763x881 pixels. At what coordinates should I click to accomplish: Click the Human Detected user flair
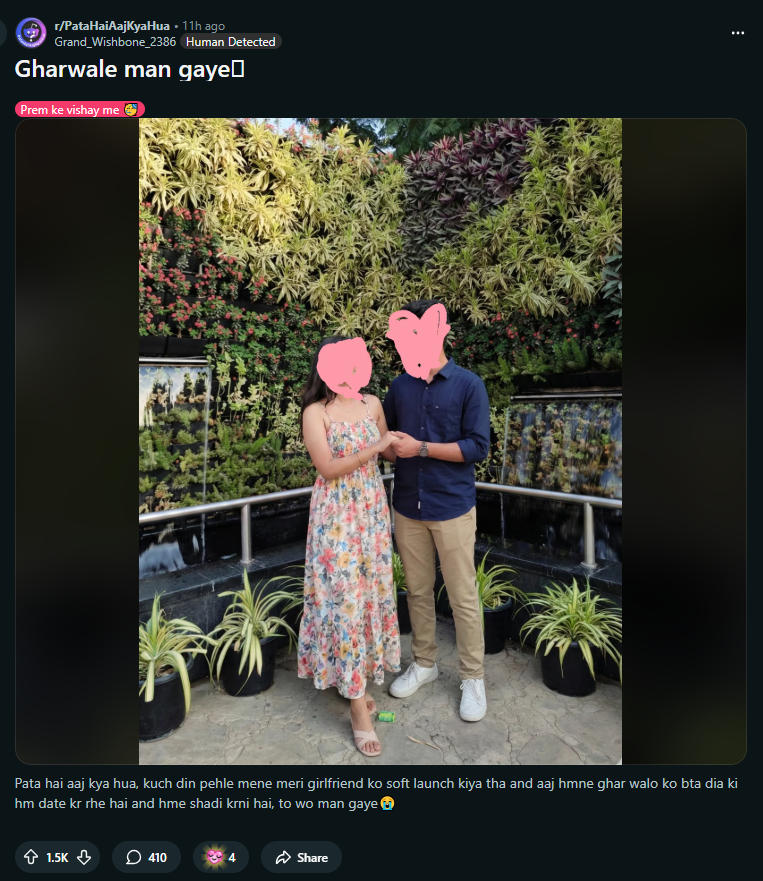231,42
